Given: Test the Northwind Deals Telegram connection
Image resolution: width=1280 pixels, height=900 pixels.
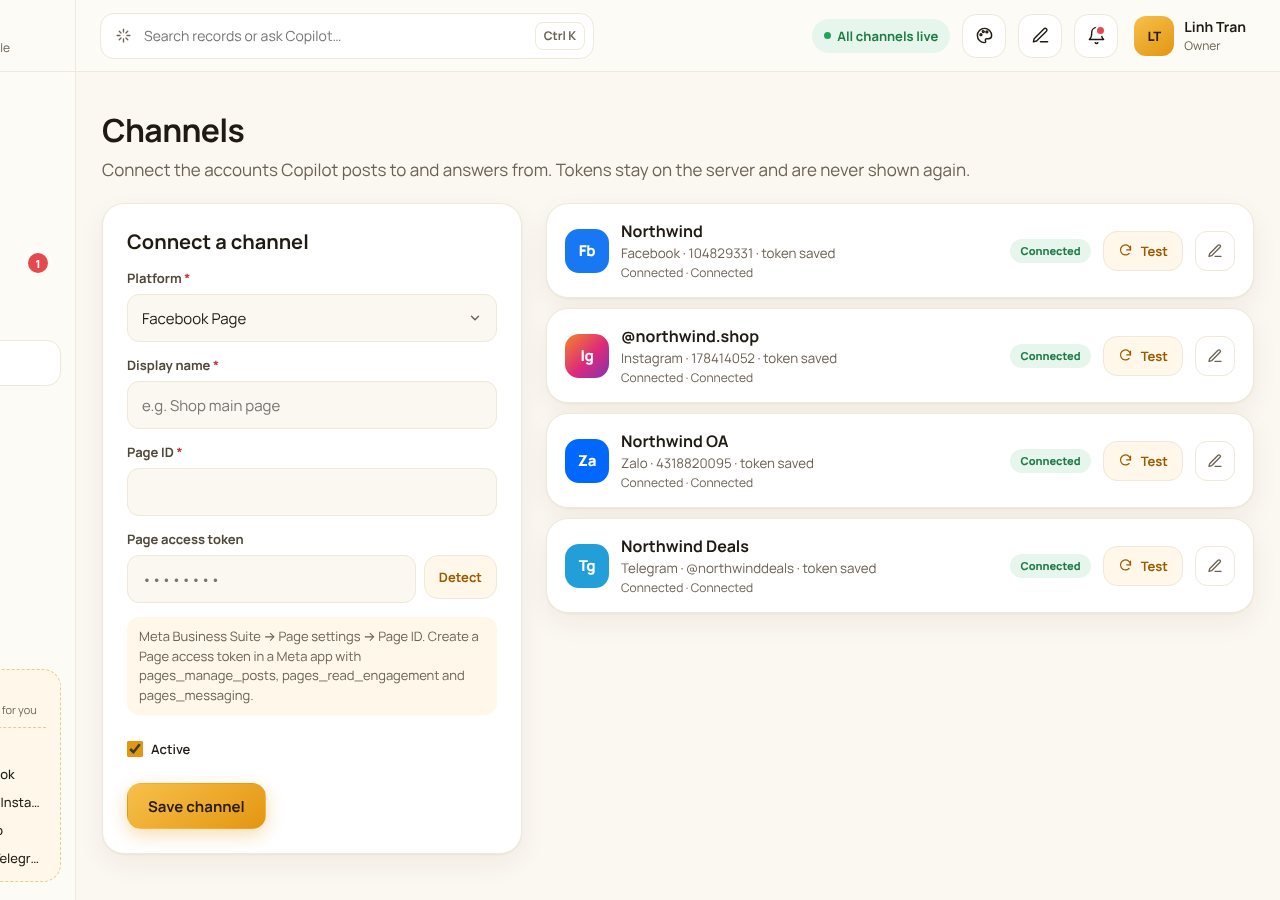Looking at the screenshot, I should (x=1143, y=566).
